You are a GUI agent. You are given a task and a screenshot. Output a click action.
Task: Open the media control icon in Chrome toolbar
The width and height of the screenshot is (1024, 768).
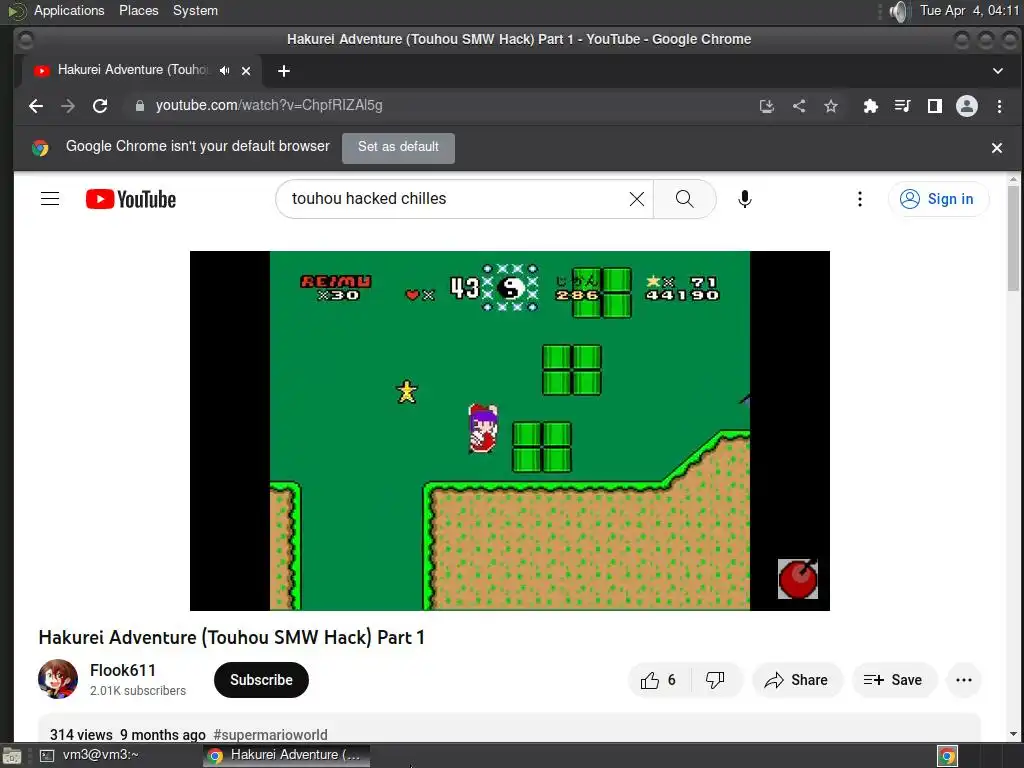click(903, 106)
